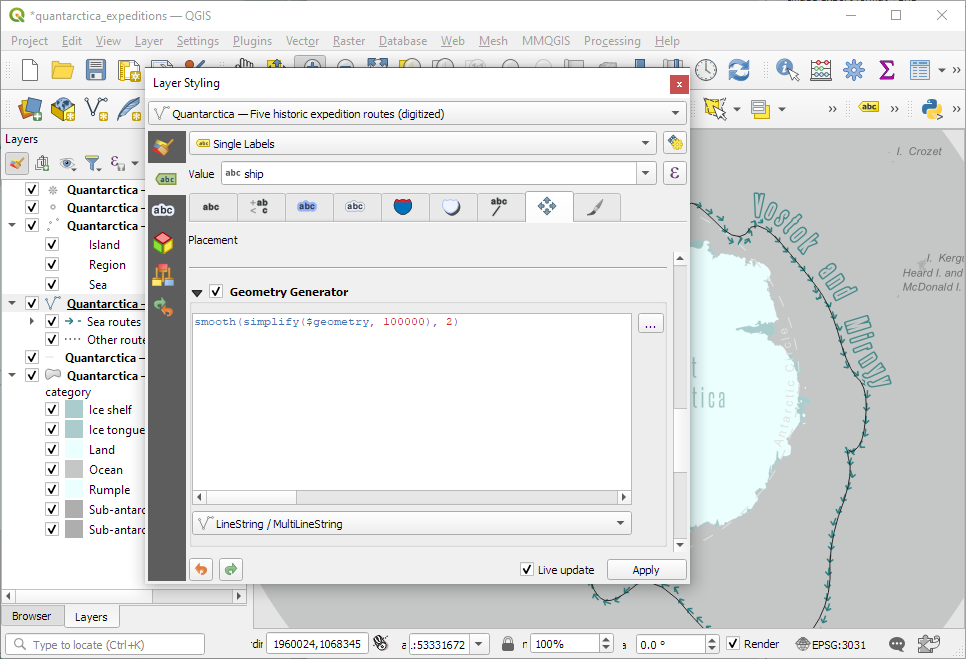Toggle Sea routes layer visibility
Screen dimensions: 966x659
[x=52, y=321]
